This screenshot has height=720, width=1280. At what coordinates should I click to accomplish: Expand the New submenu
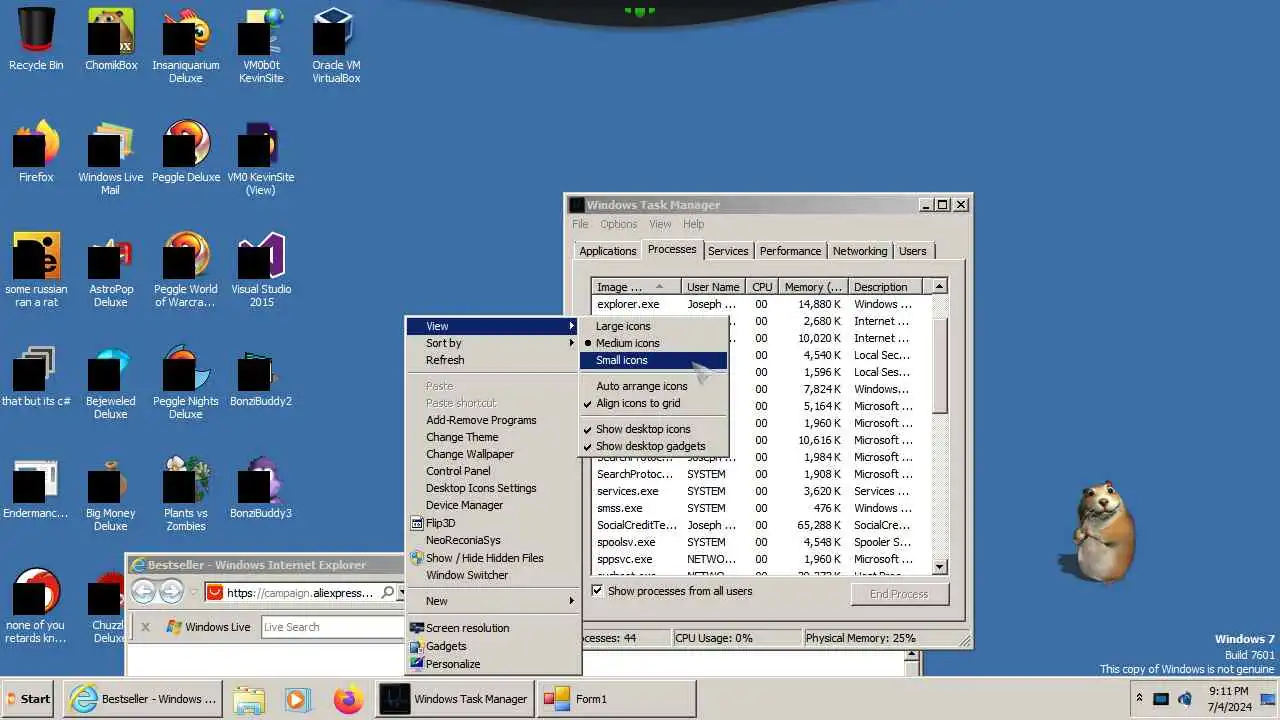coord(493,601)
